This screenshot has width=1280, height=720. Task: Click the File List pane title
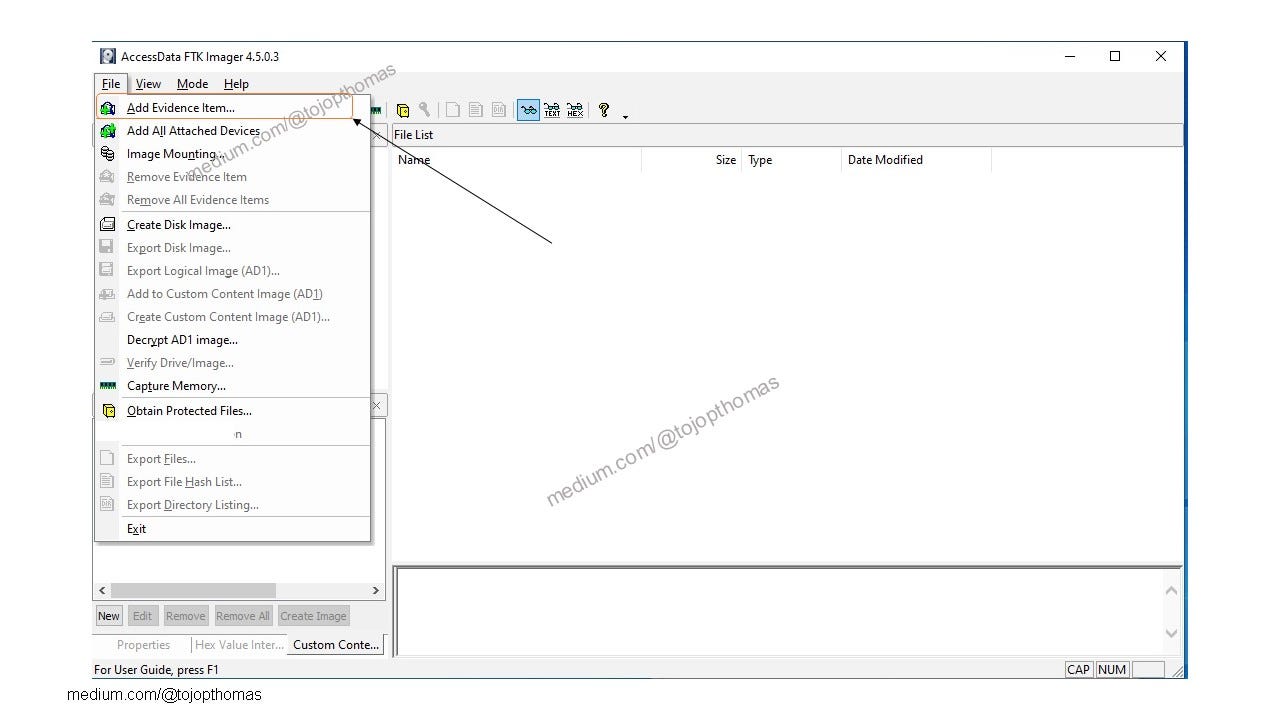click(x=414, y=135)
